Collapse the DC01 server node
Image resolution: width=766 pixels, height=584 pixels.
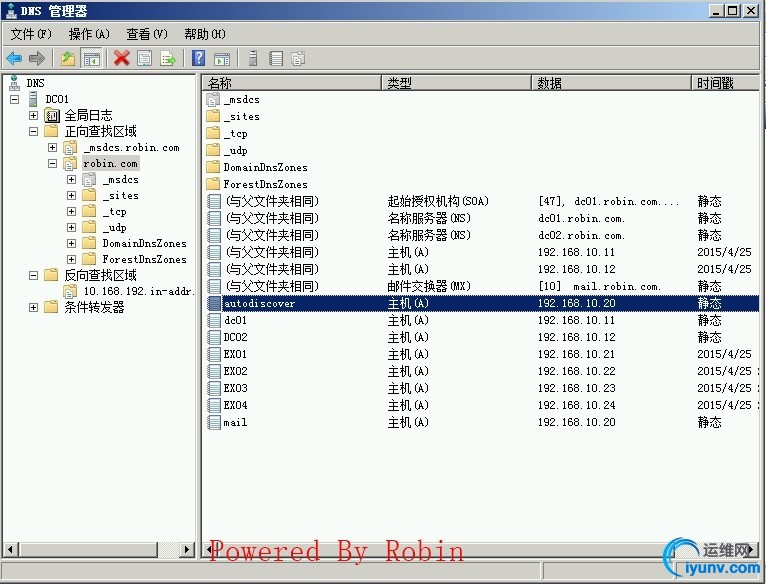[x=15, y=99]
